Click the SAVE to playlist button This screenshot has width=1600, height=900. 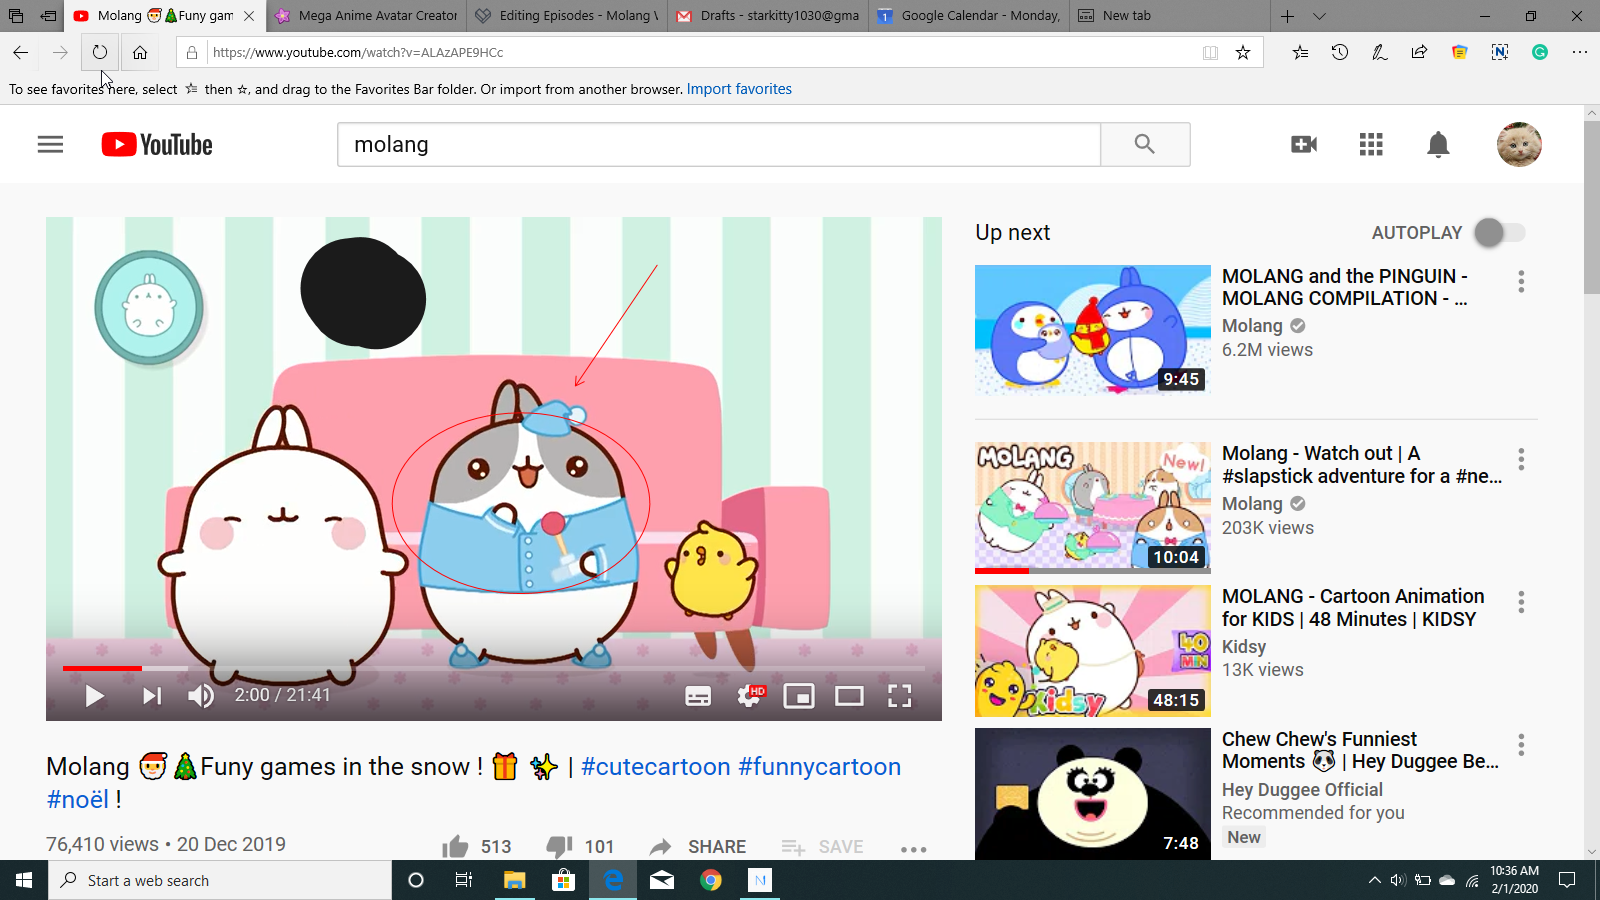(x=822, y=847)
